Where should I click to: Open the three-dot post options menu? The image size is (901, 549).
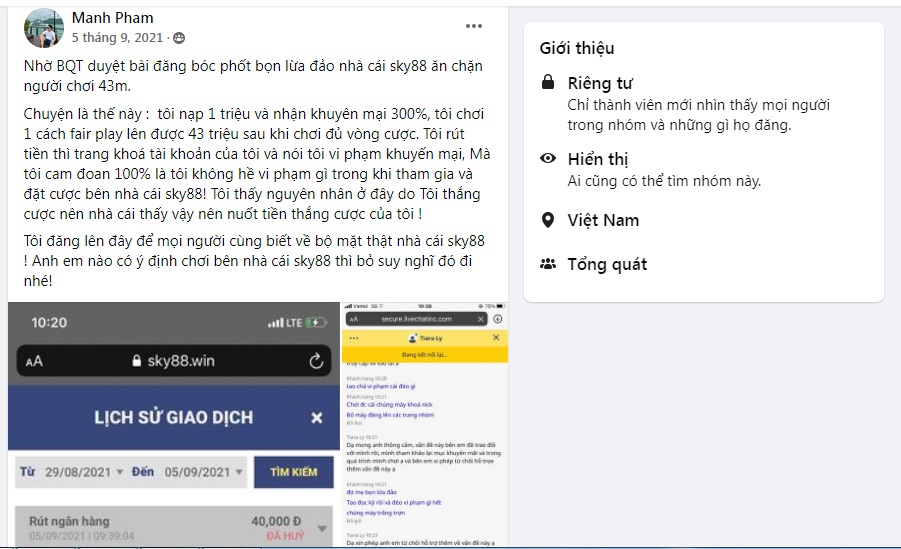coord(473,26)
